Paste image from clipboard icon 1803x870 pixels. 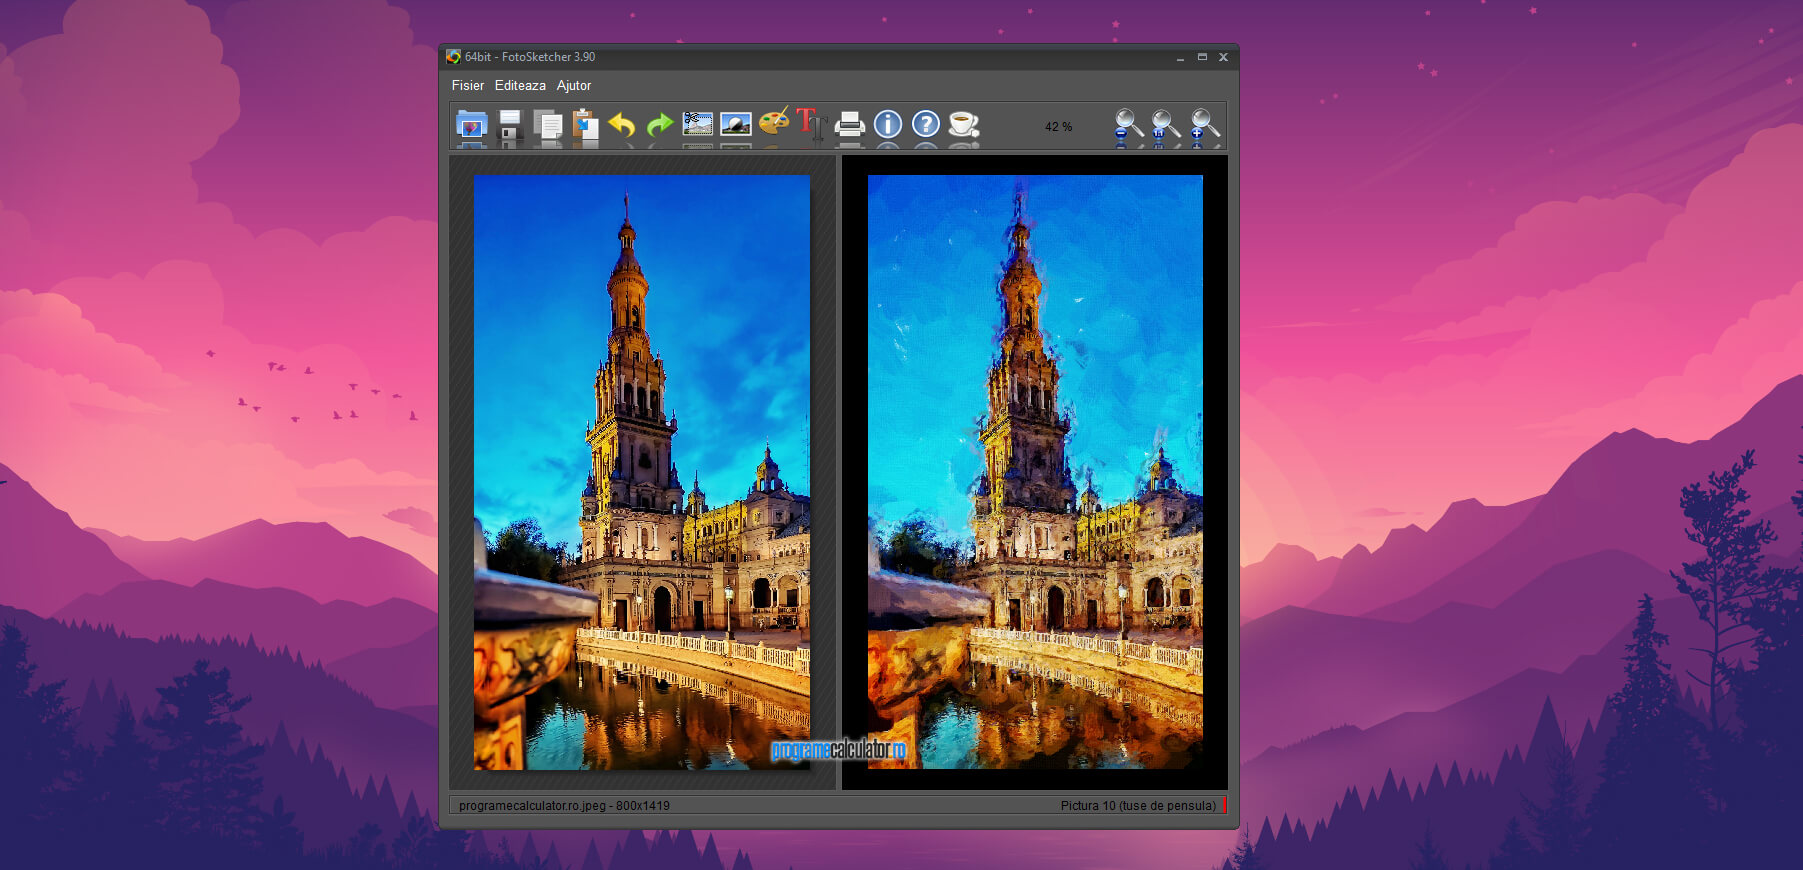tap(585, 125)
